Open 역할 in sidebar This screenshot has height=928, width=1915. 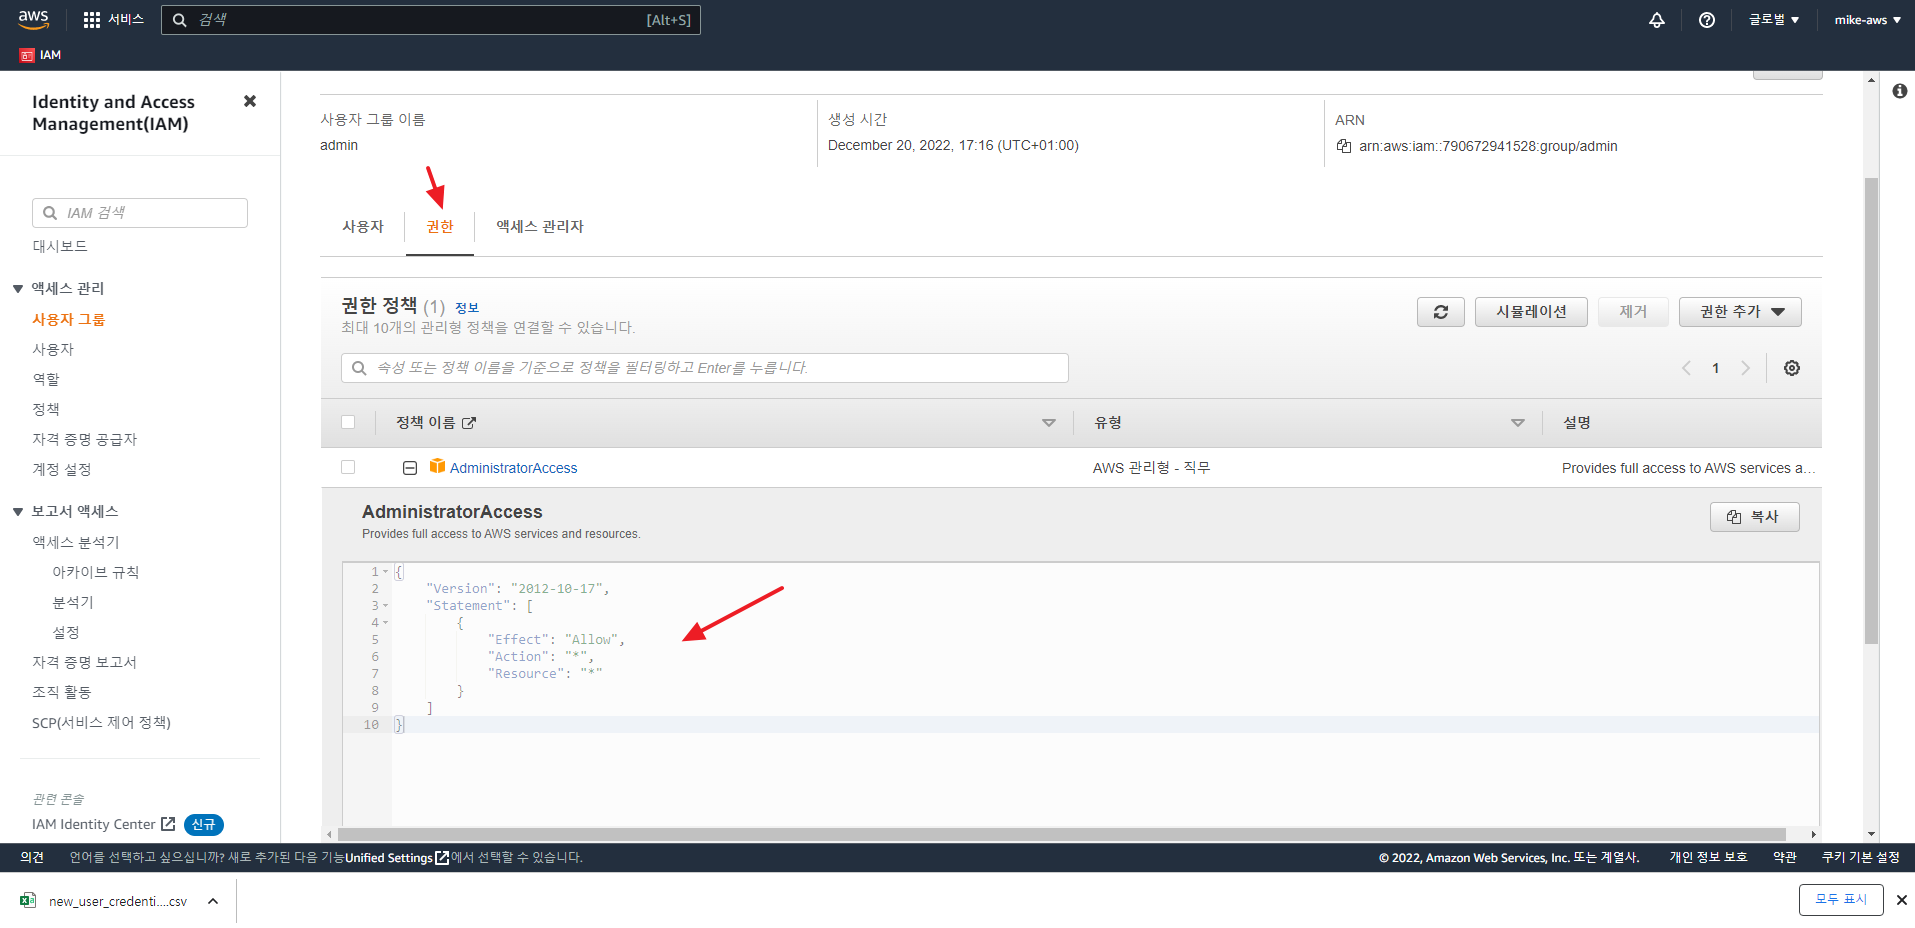[46, 379]
